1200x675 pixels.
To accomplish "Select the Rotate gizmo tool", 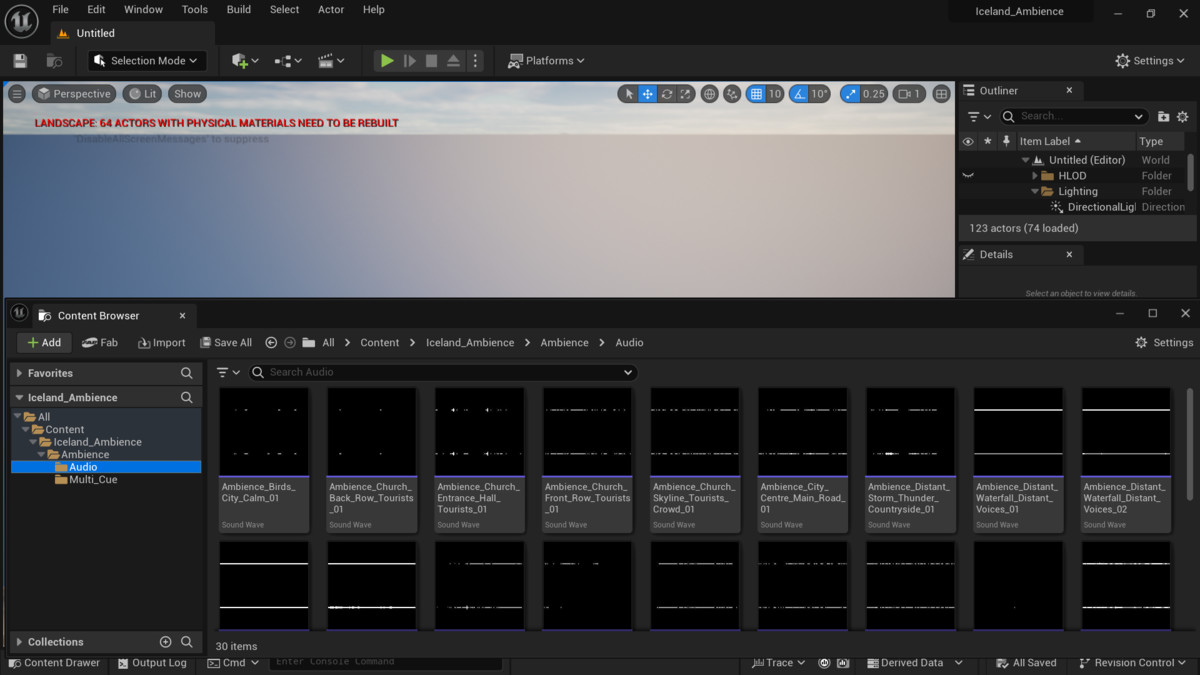I will point(667,94).
